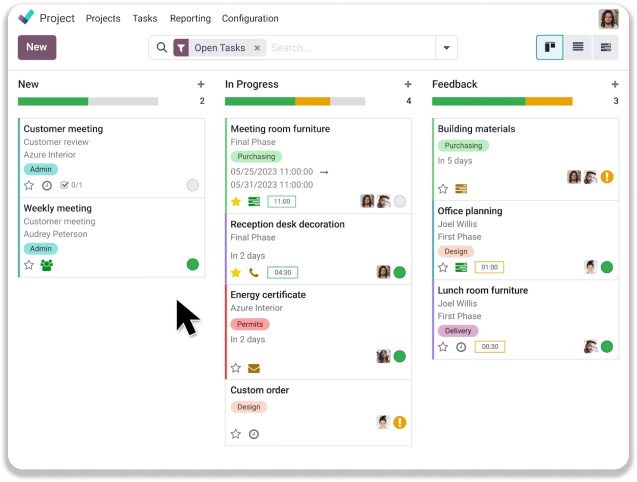
Task: Toggle the green status circle on Weekly meeting
Action: (192, 264)
